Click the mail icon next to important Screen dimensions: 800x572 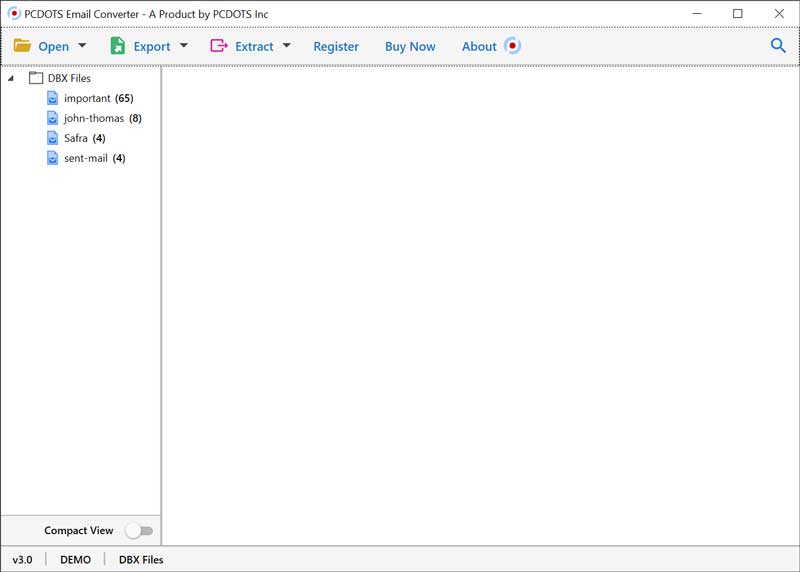point(53,98)
